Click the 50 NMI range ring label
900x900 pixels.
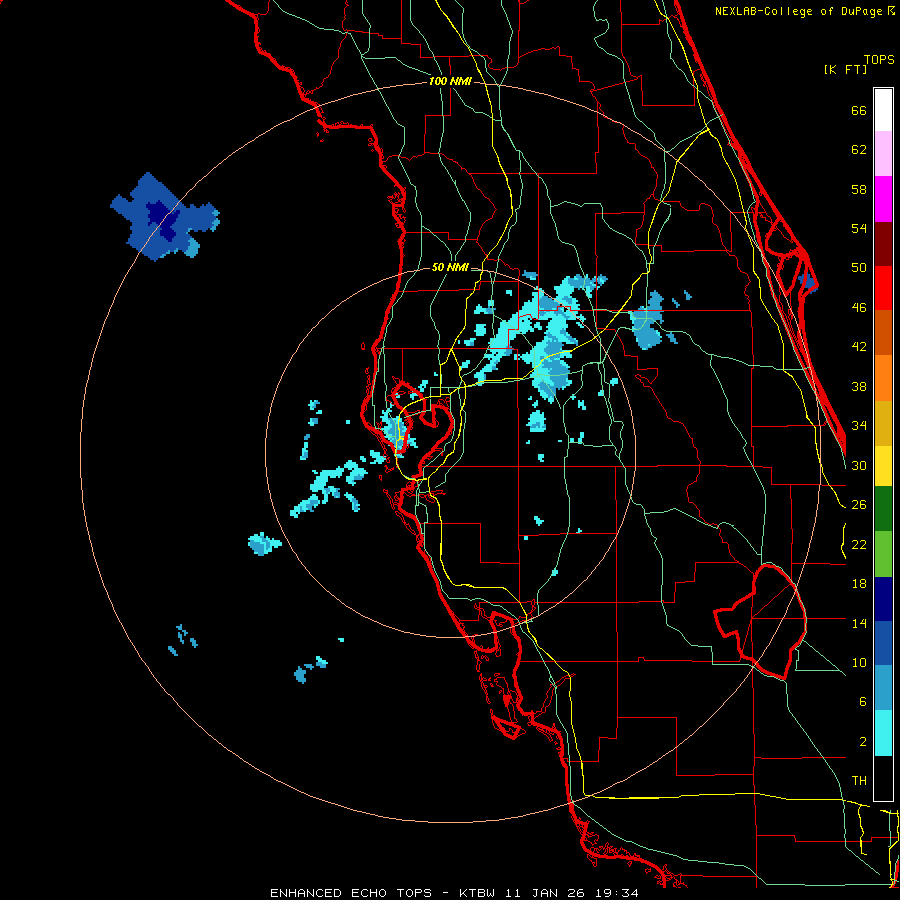tap(450, 267)
